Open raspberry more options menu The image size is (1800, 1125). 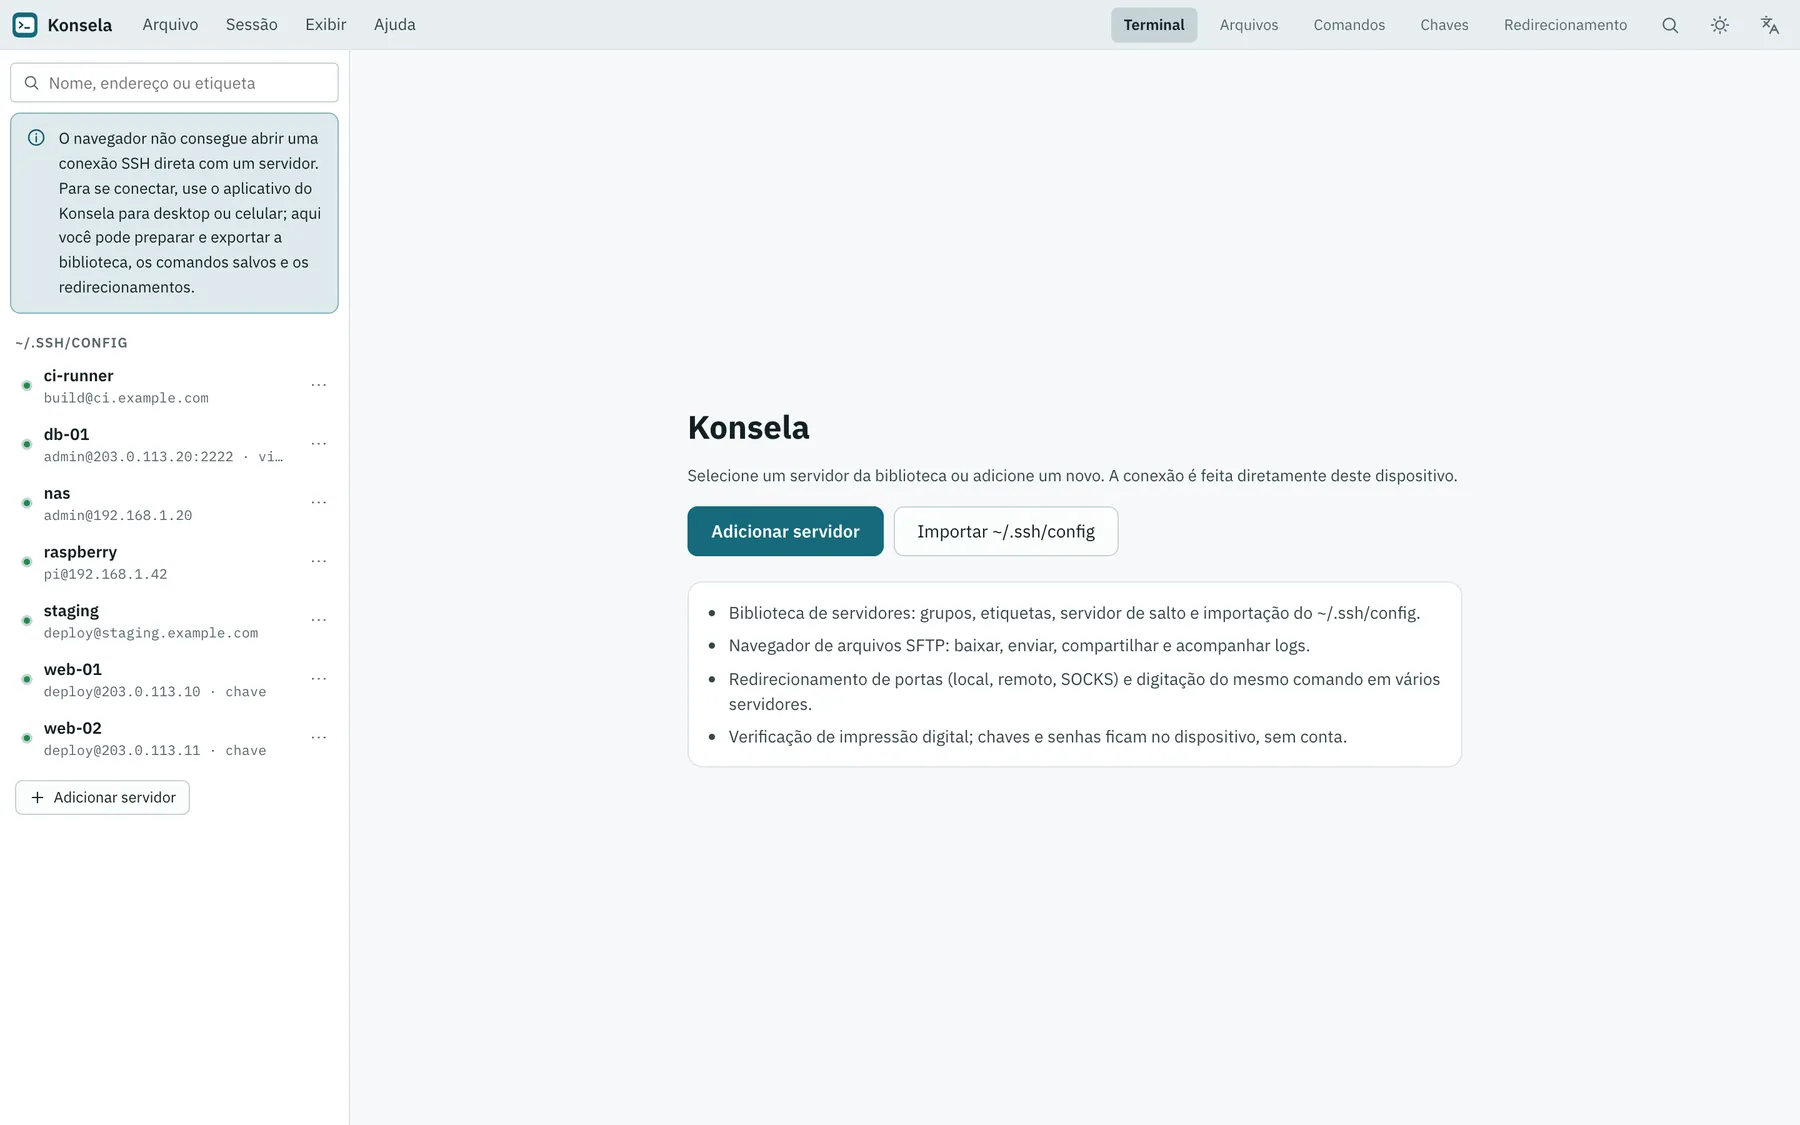[x=319, y=561]
